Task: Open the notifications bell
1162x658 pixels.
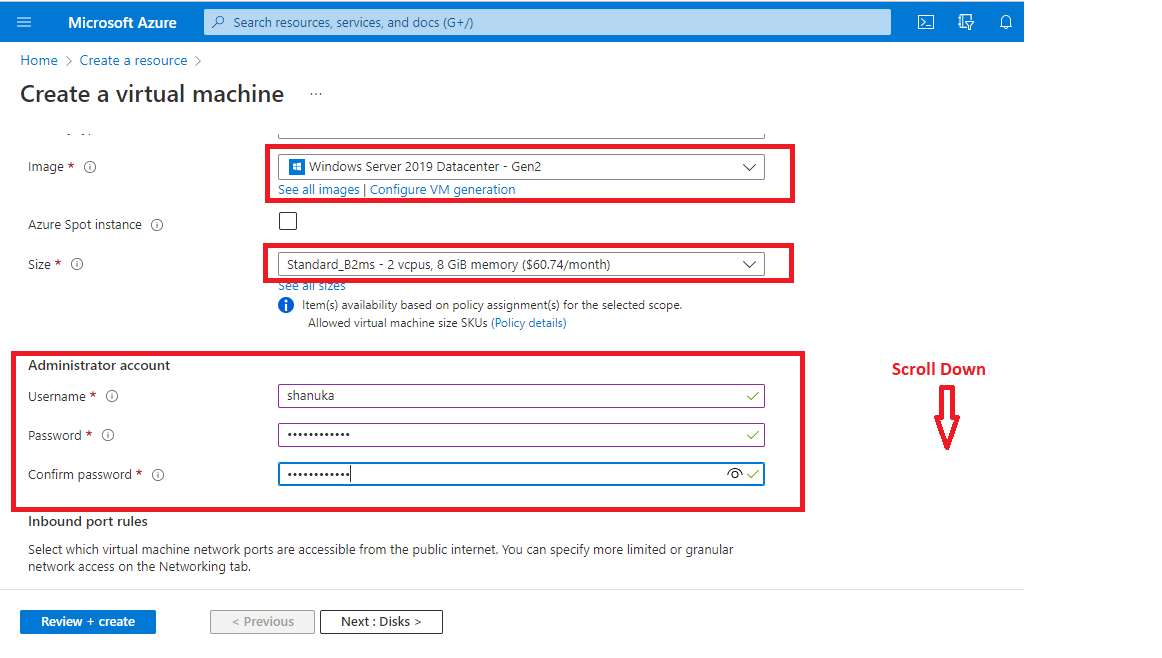Action: (1006, 22)
